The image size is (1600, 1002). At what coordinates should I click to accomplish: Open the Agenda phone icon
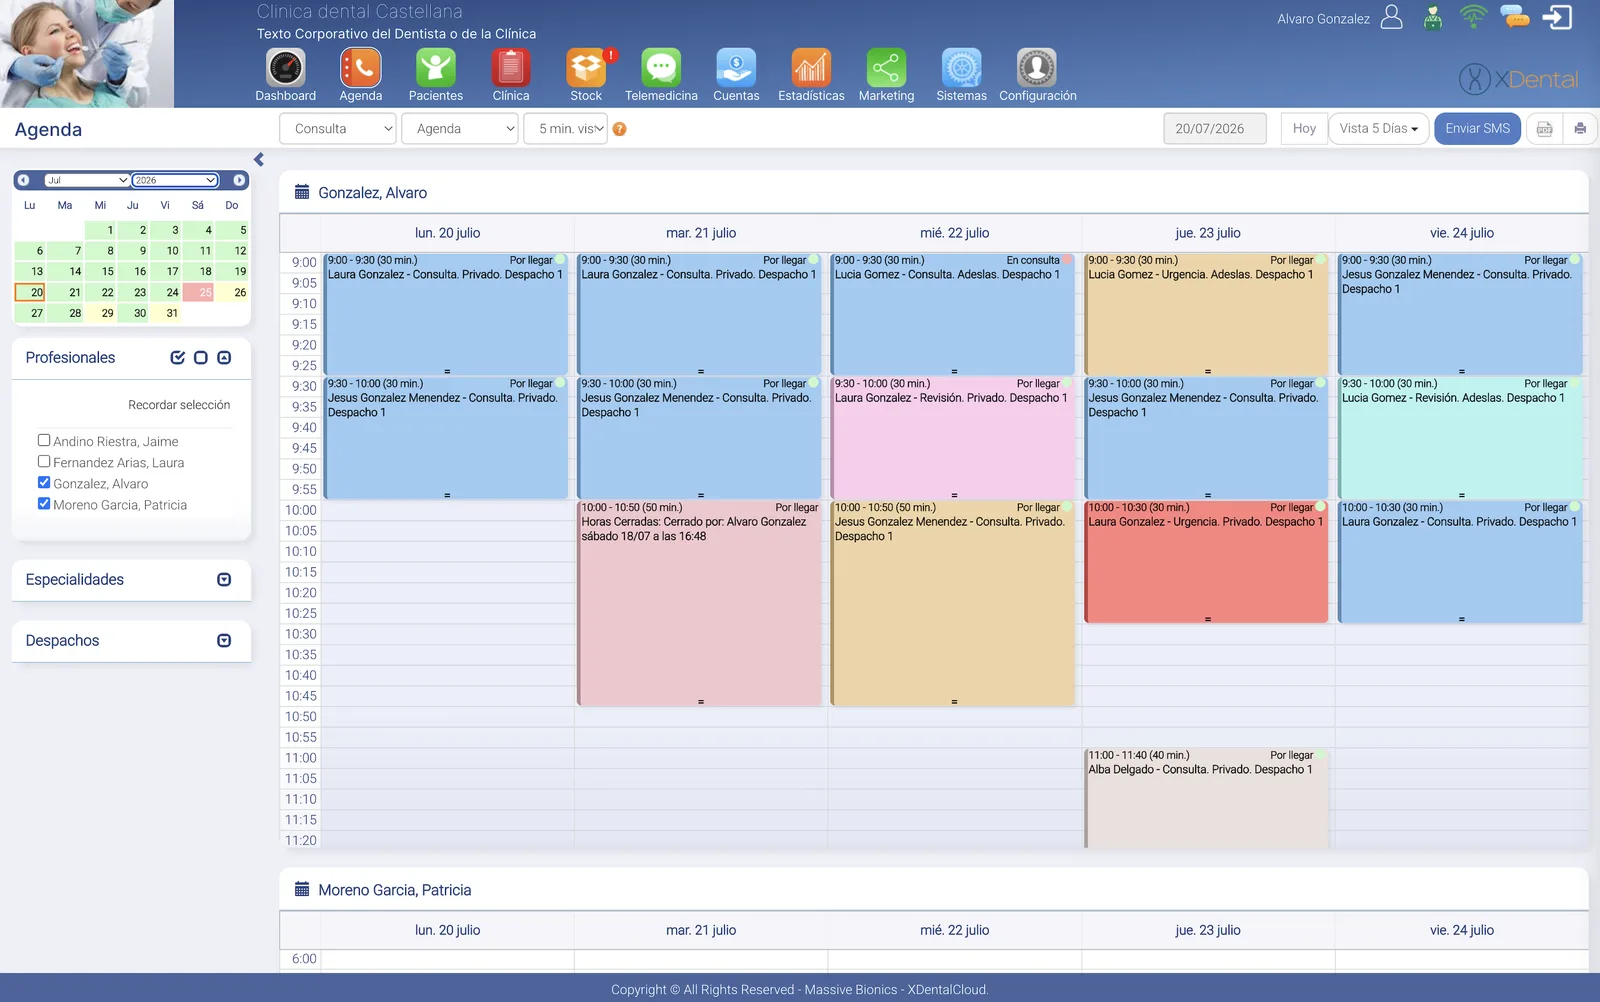coord(360,68)
